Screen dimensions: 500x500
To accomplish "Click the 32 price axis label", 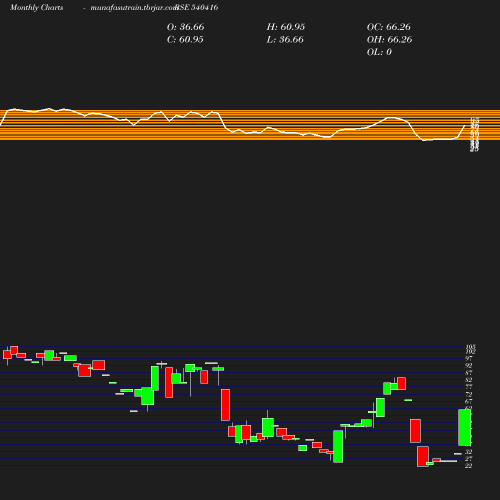I will 469,452.
